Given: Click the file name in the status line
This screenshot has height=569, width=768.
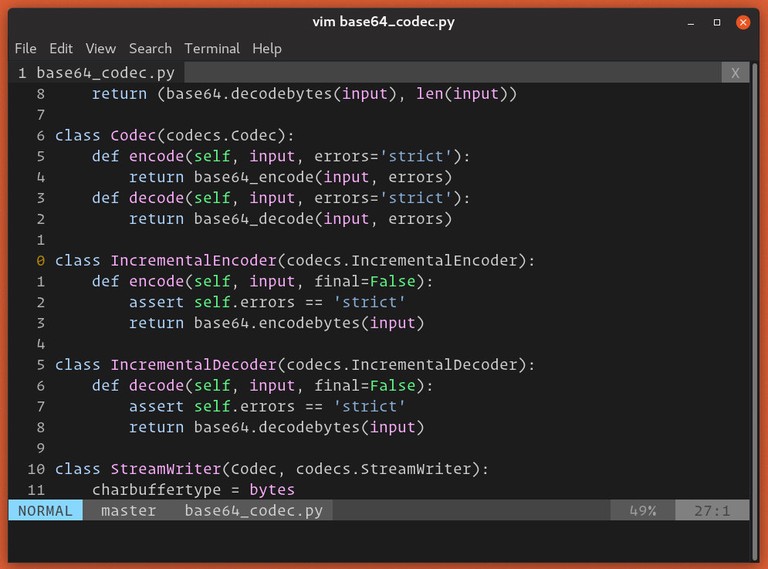Looking at the screenshot, I should click(253, 511).
